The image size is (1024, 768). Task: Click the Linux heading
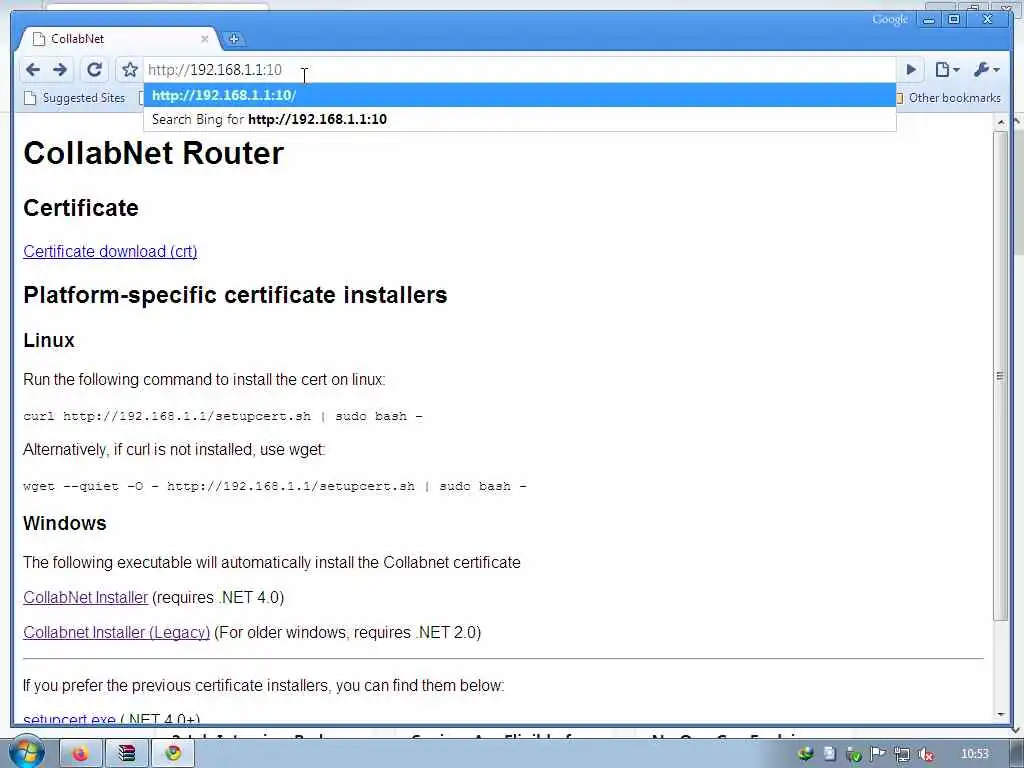(49, 340)
